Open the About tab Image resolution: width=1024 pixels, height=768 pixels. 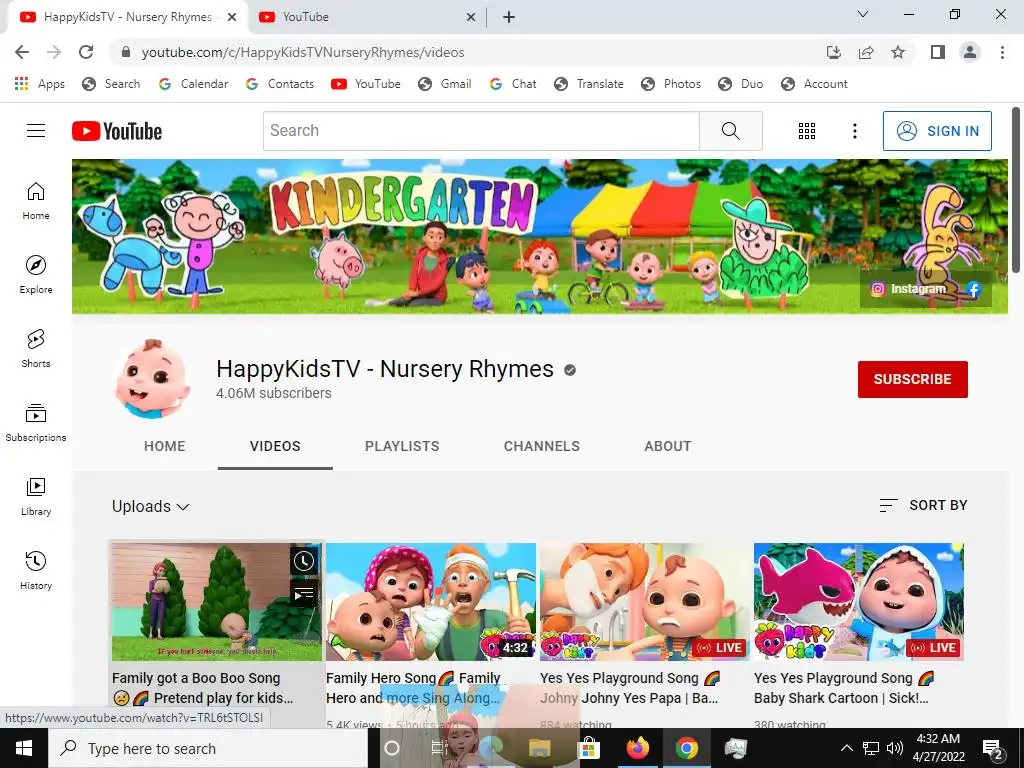point(667,446)
